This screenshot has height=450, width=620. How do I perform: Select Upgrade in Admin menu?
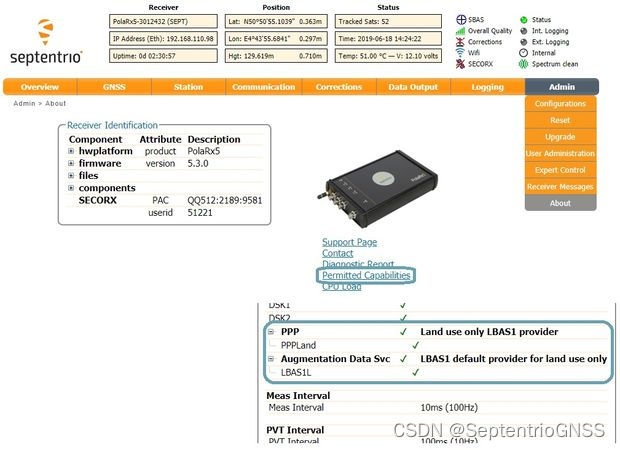tap(560, 137)
